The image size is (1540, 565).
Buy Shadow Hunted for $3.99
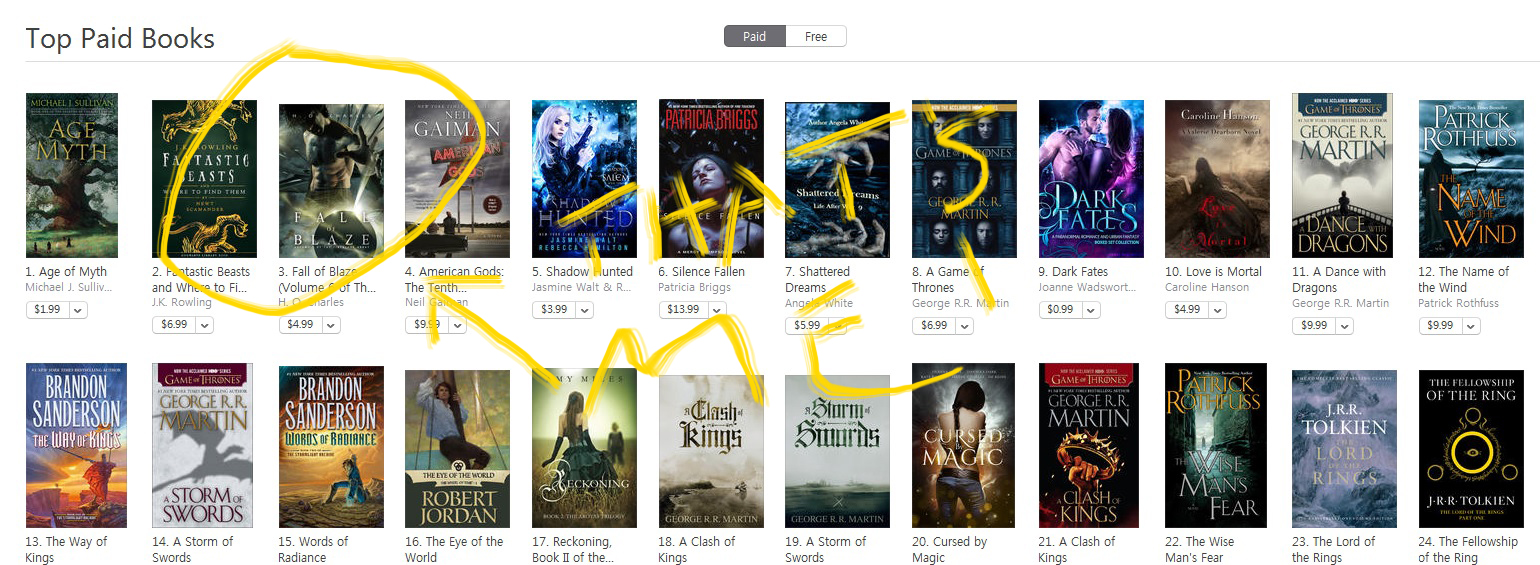(554, 310)
